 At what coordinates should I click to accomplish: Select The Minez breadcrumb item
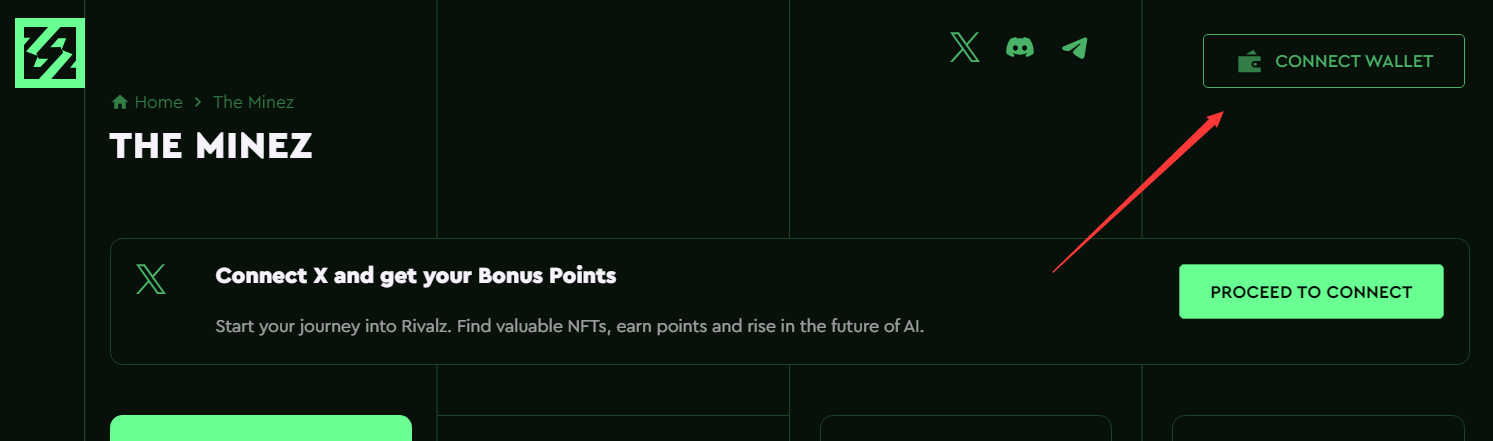(x=253, y=102)
